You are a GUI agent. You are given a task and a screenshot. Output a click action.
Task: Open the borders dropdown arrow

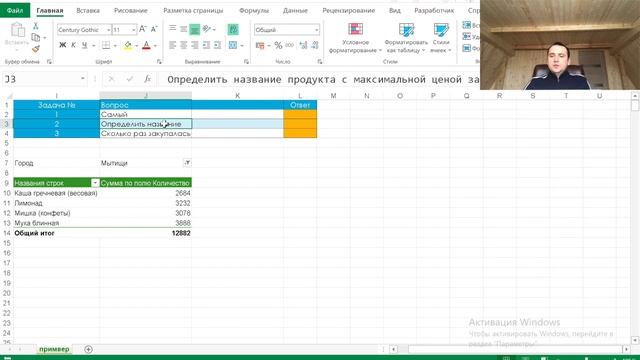[115, 46]
